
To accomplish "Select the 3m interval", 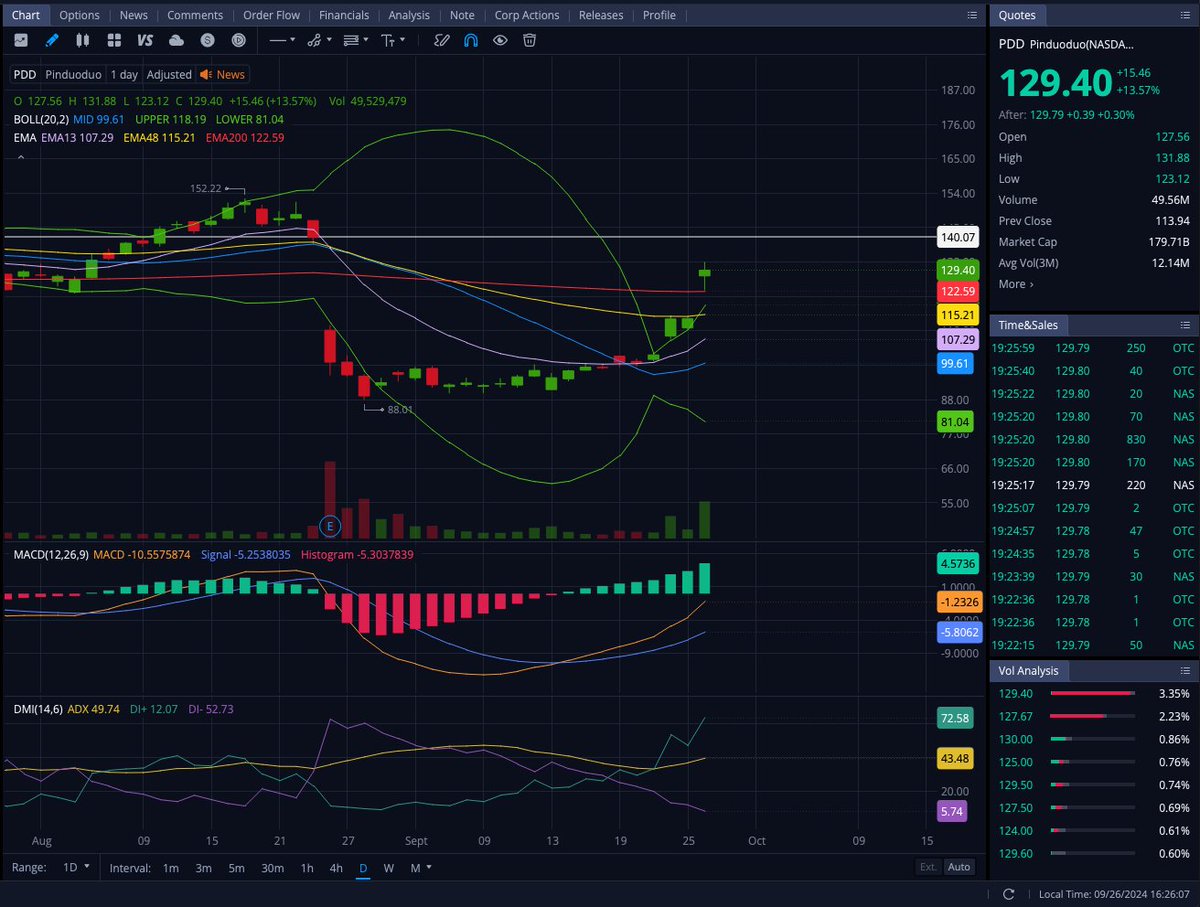I will click(203, 868).
